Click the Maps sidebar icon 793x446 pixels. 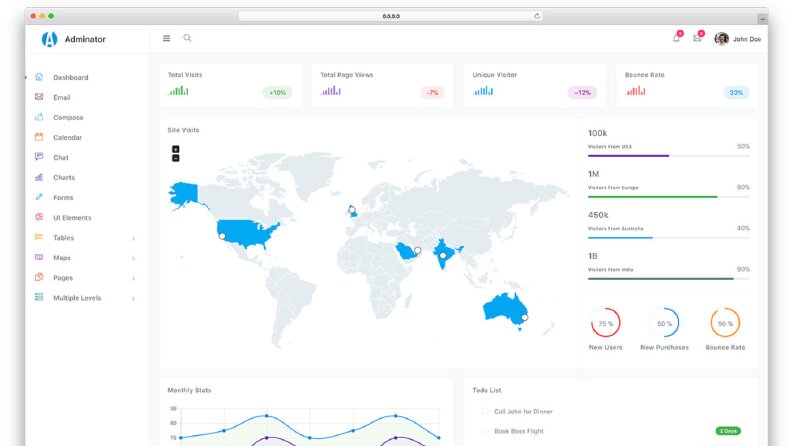[x=39, y=257]
